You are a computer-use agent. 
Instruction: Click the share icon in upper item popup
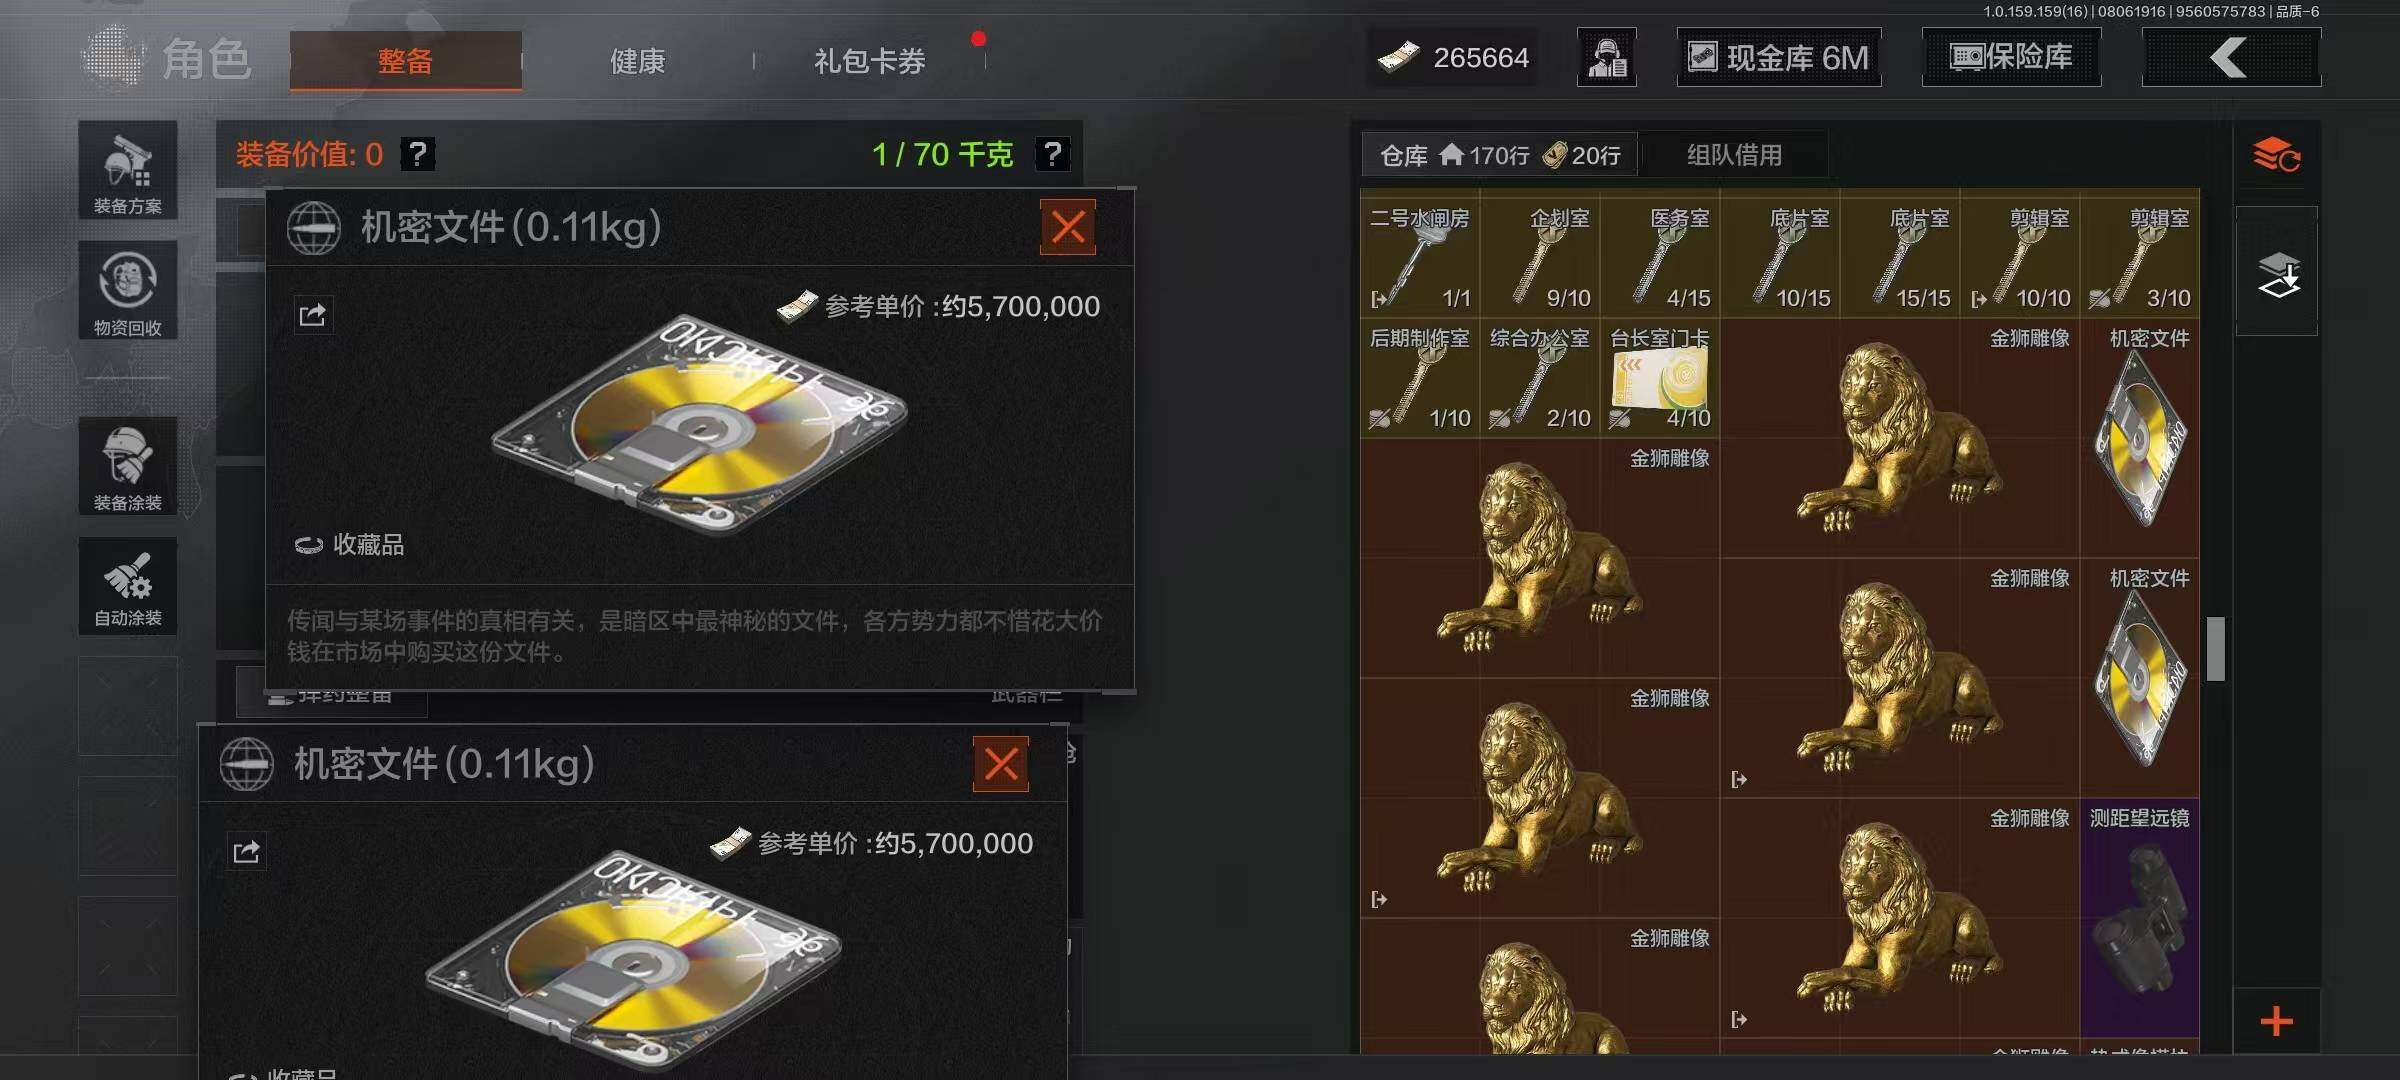pos(312,315)
